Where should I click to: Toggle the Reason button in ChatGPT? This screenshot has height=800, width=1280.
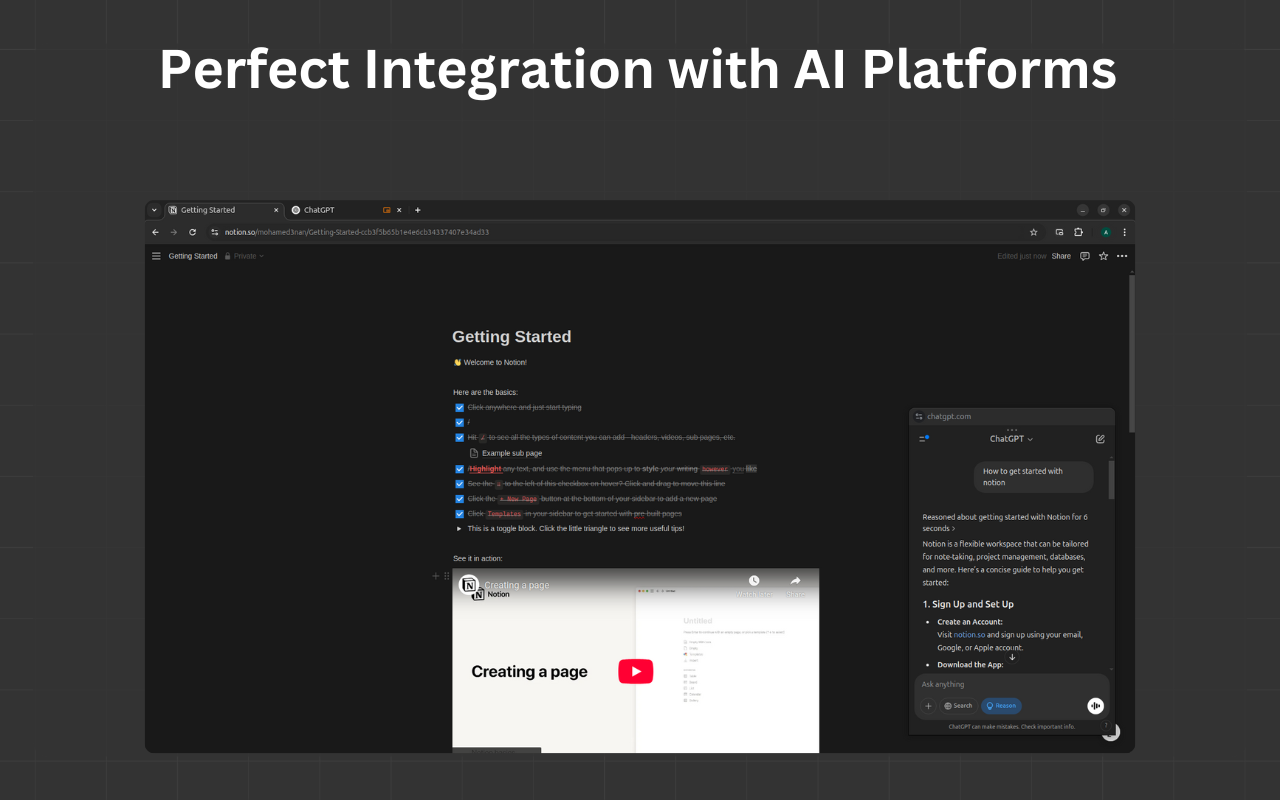(1001, 706)
